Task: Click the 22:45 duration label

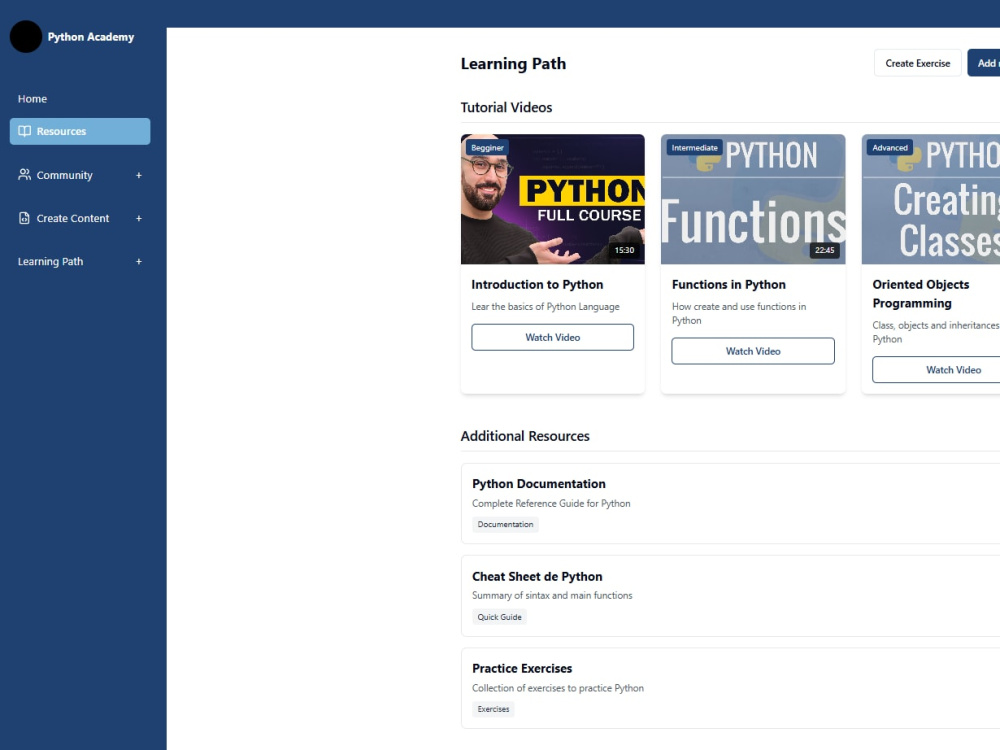Action: click(x=825, y=250)
